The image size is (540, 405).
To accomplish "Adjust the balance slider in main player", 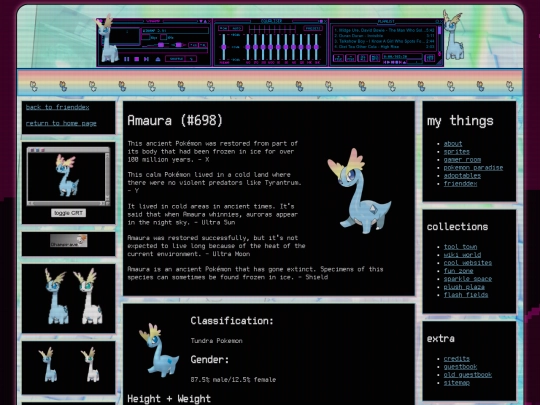I will point(178,45).
